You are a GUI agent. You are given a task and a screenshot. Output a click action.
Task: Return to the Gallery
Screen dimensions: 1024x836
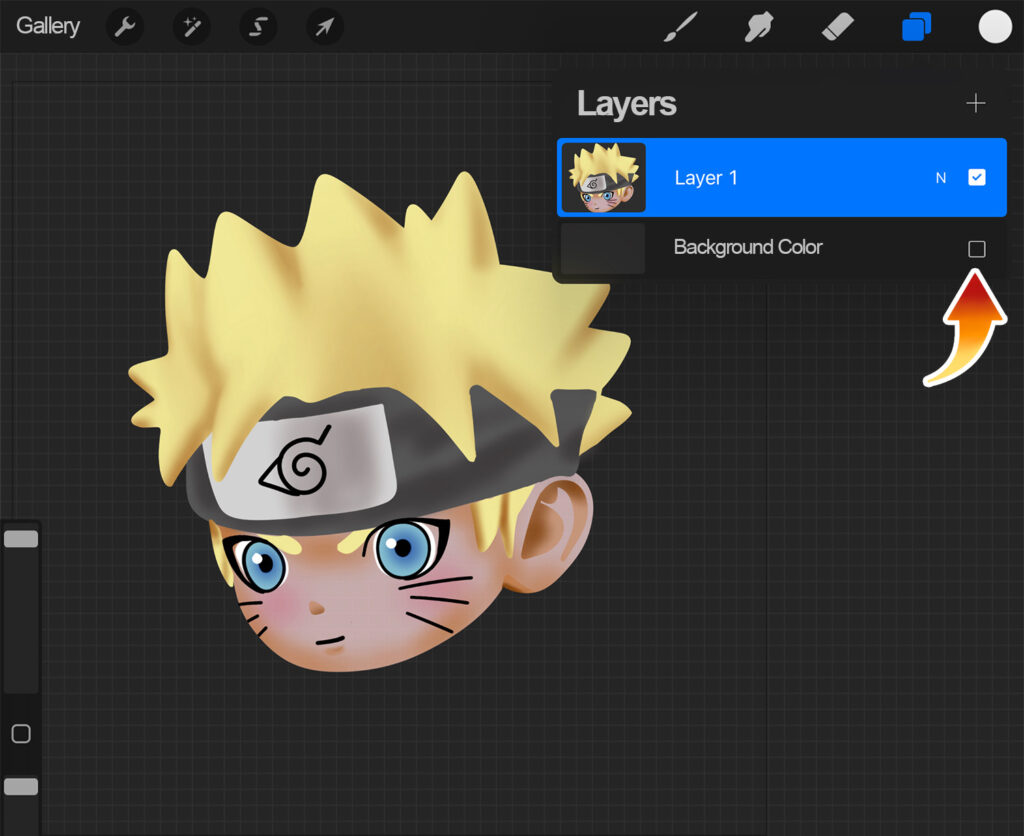pos(48,26)
